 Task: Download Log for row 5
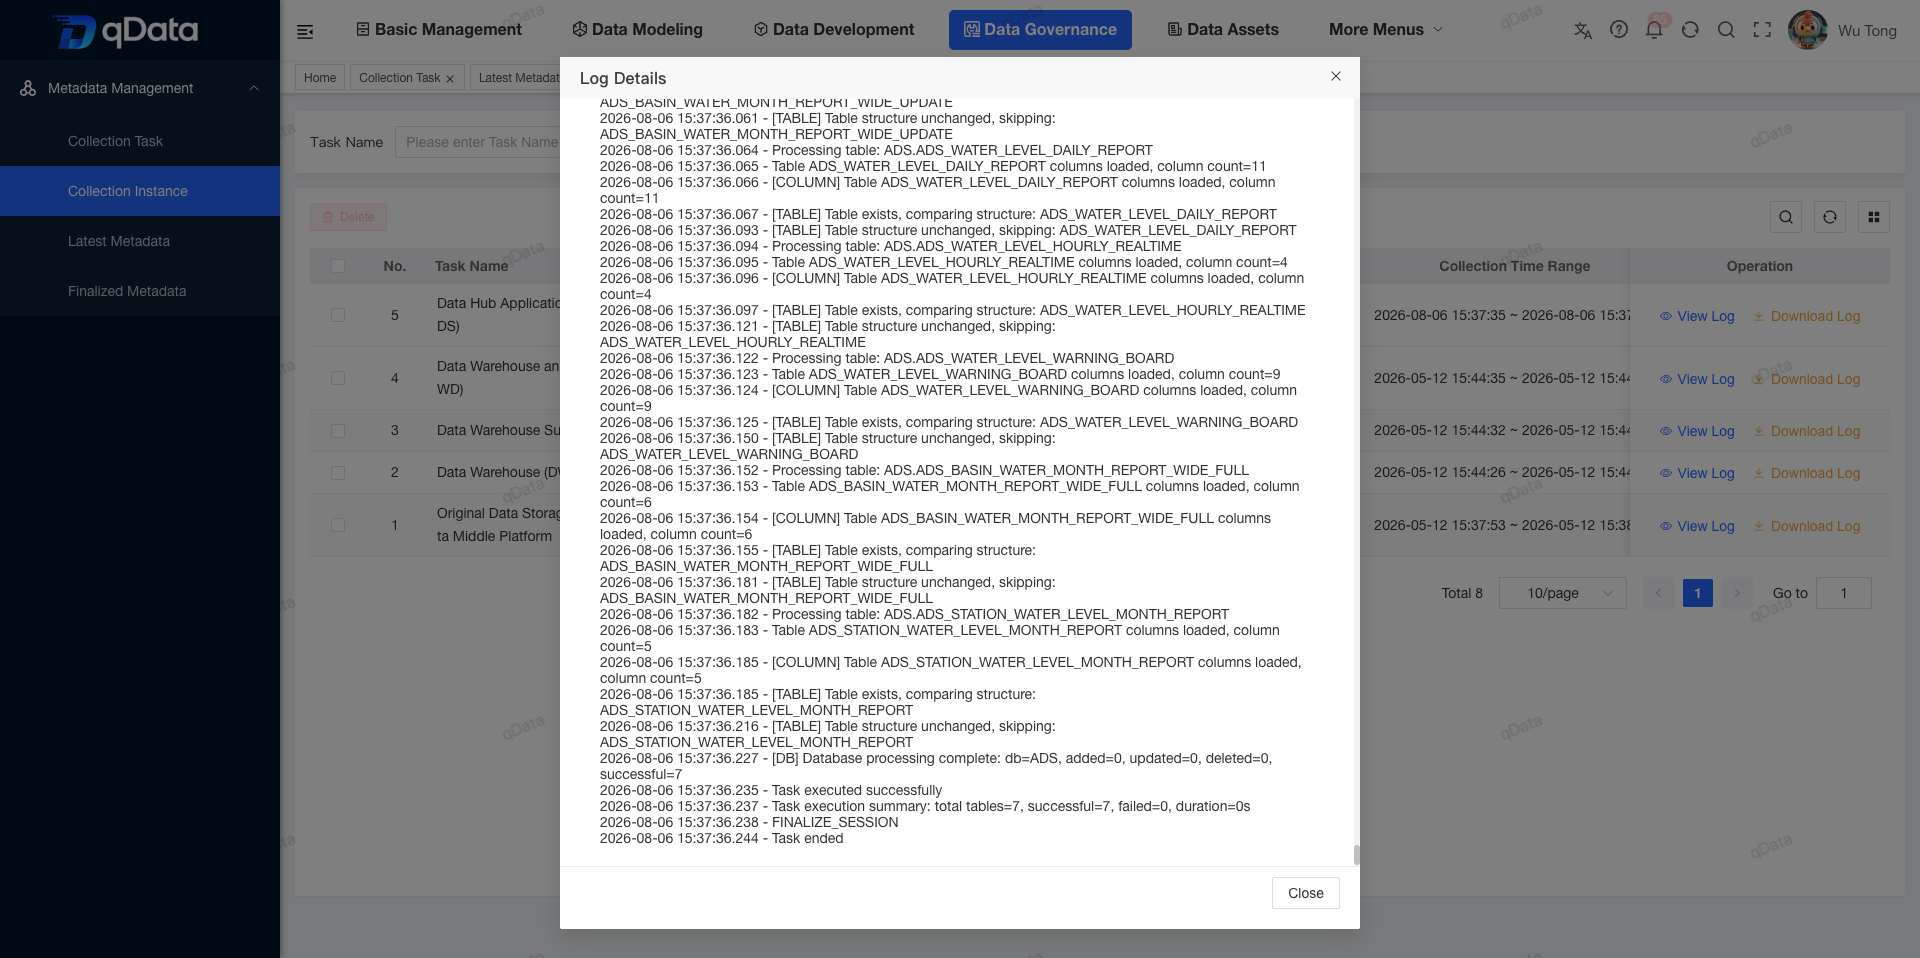click(1806, 316)
